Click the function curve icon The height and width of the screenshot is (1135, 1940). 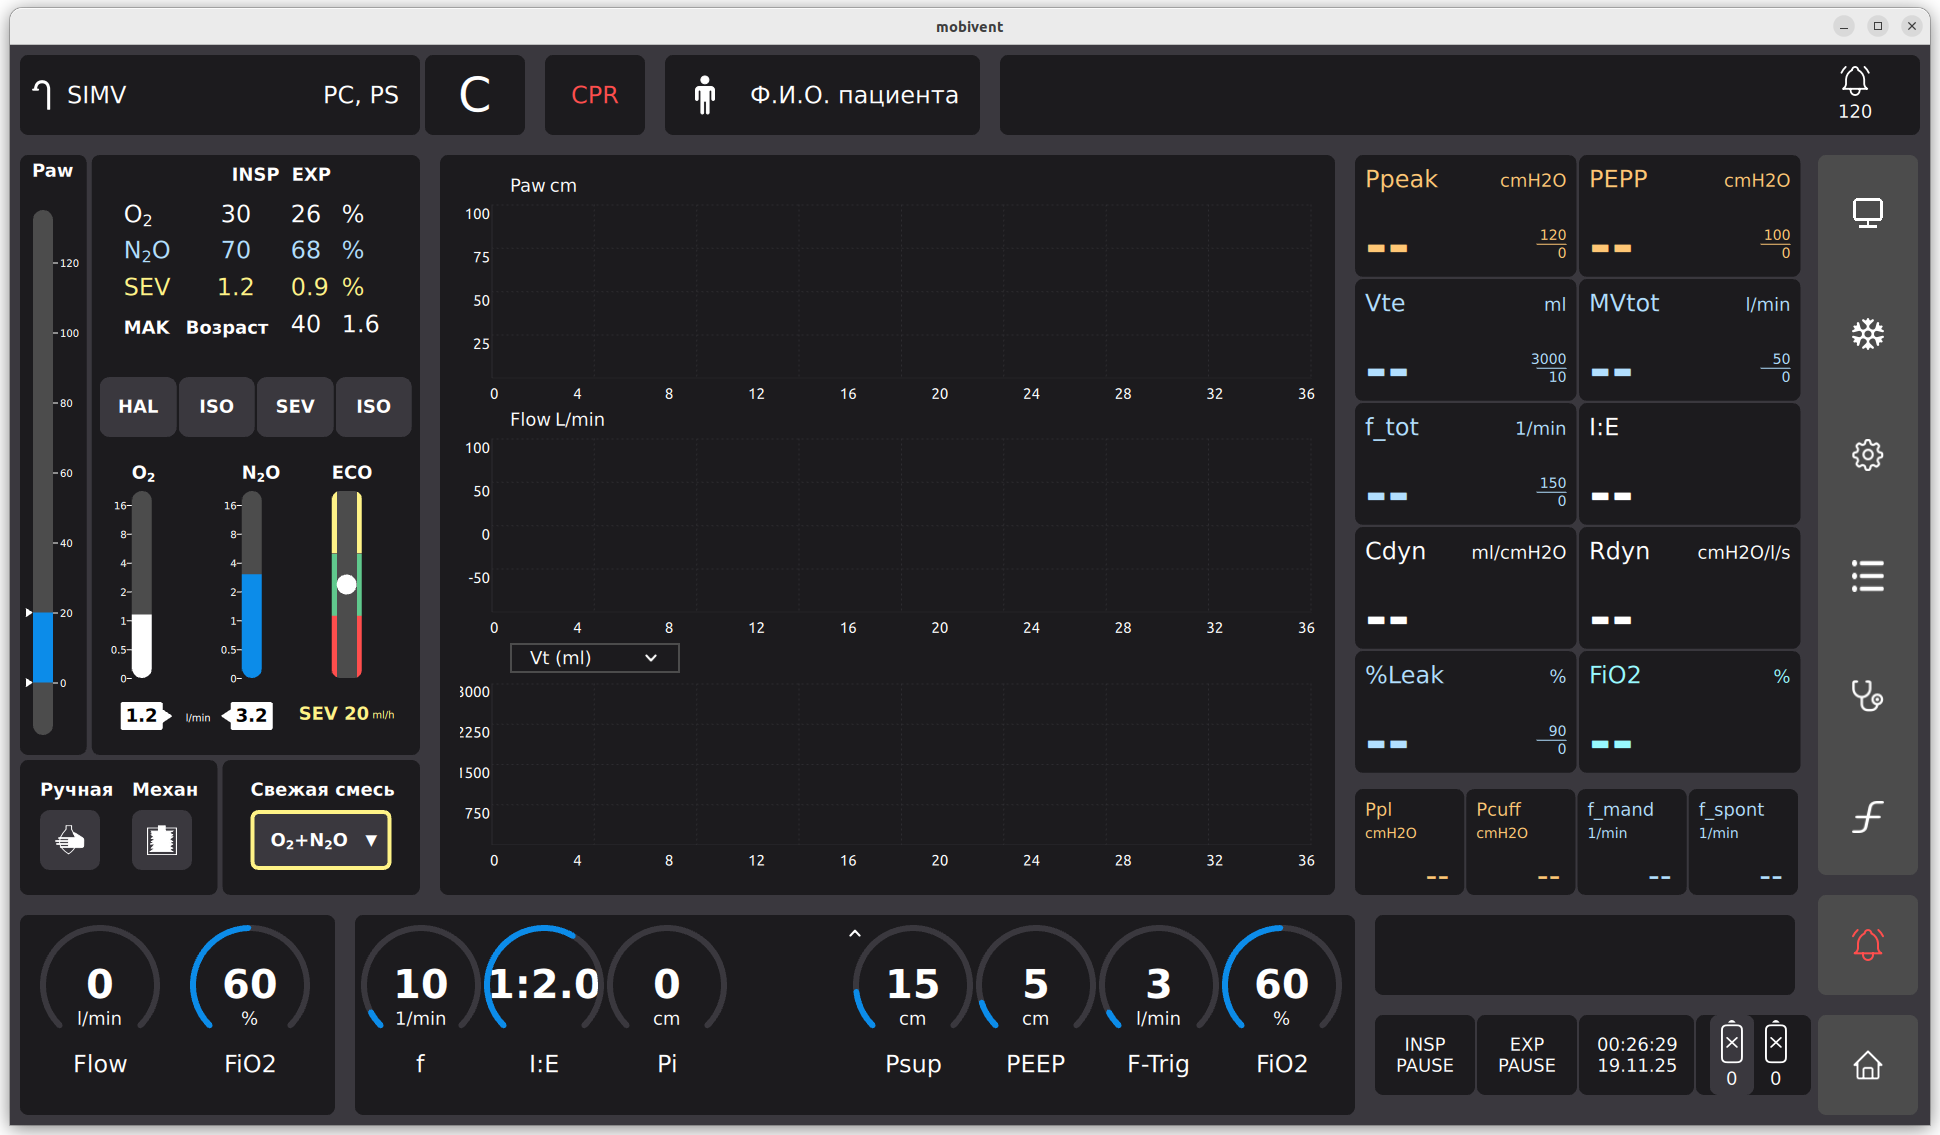coord(1867,817)
